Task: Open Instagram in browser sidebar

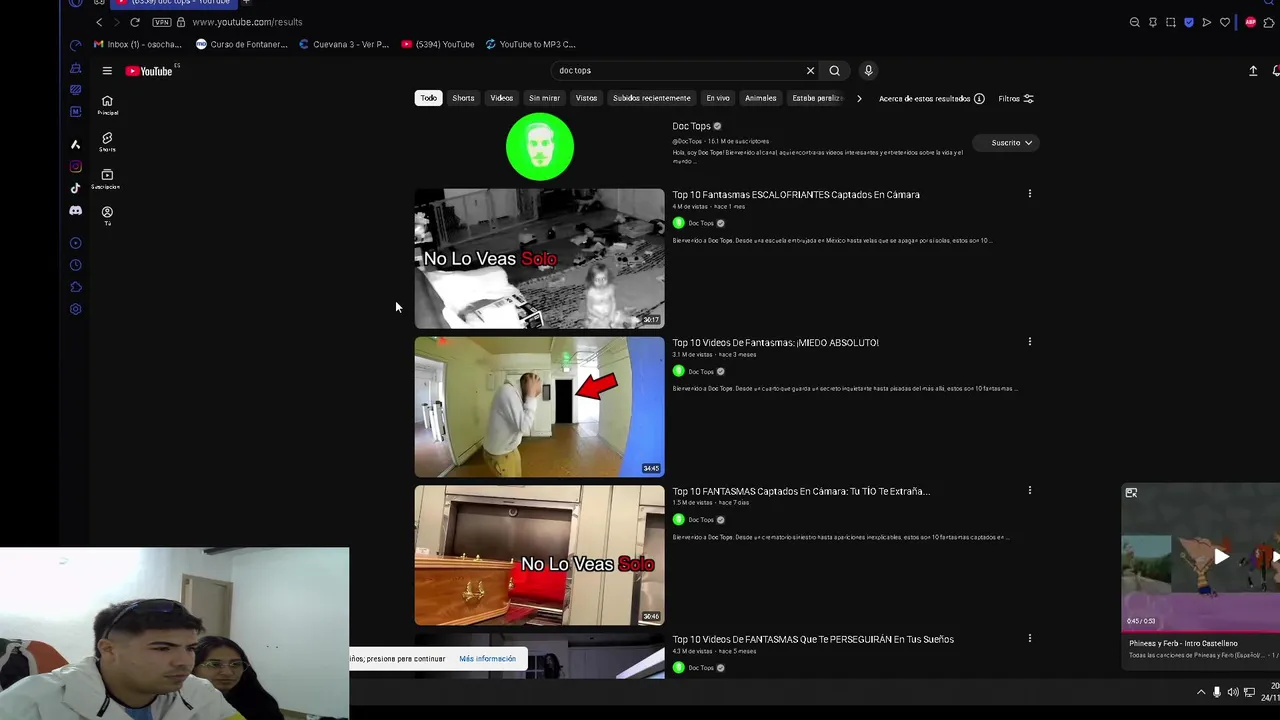Action: pos(75,167)
